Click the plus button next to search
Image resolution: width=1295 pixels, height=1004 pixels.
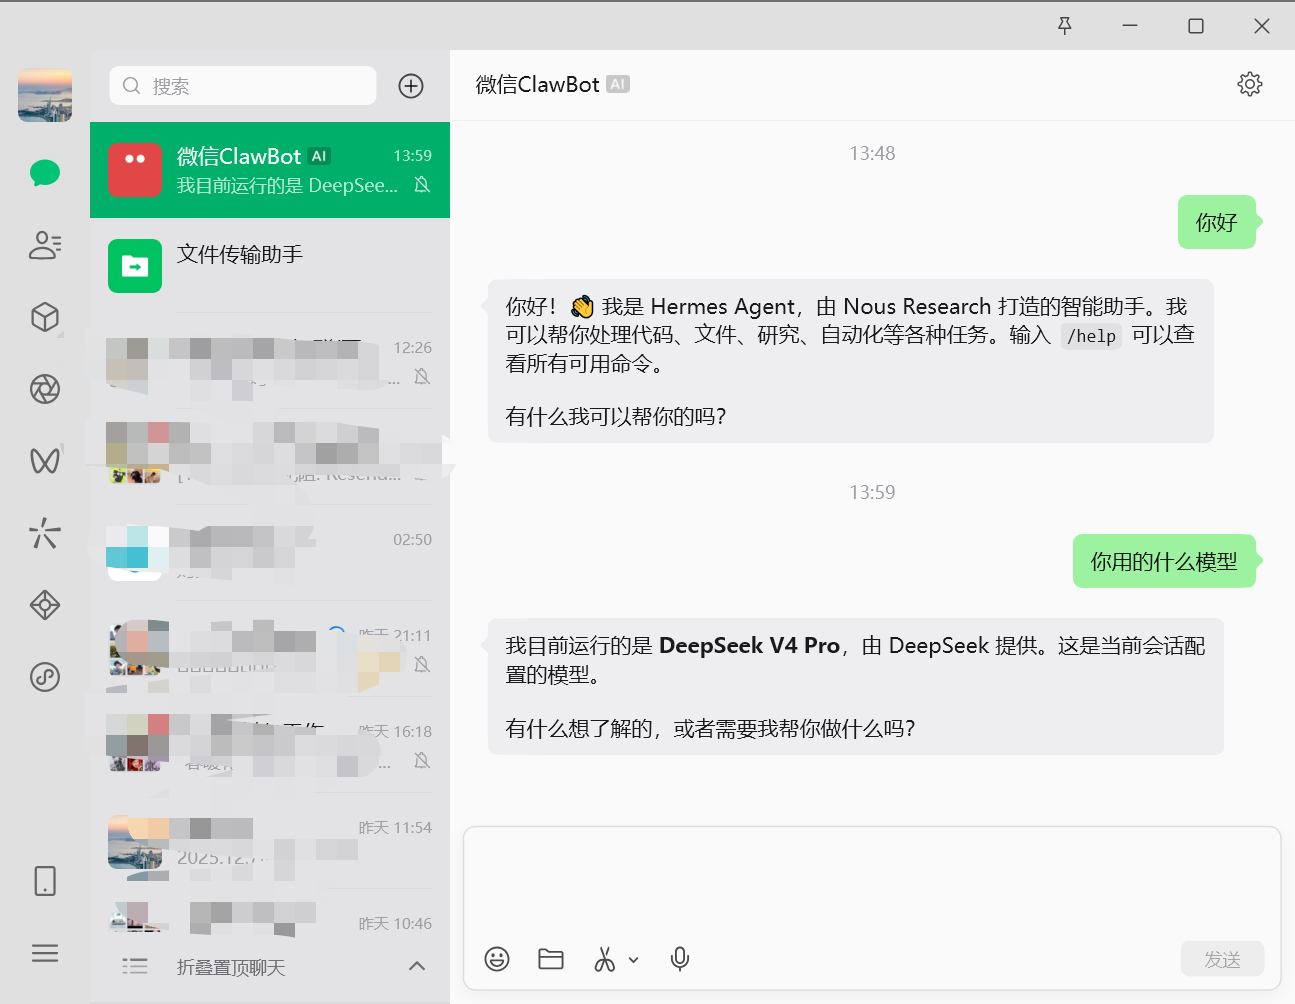tap(411, 86)
